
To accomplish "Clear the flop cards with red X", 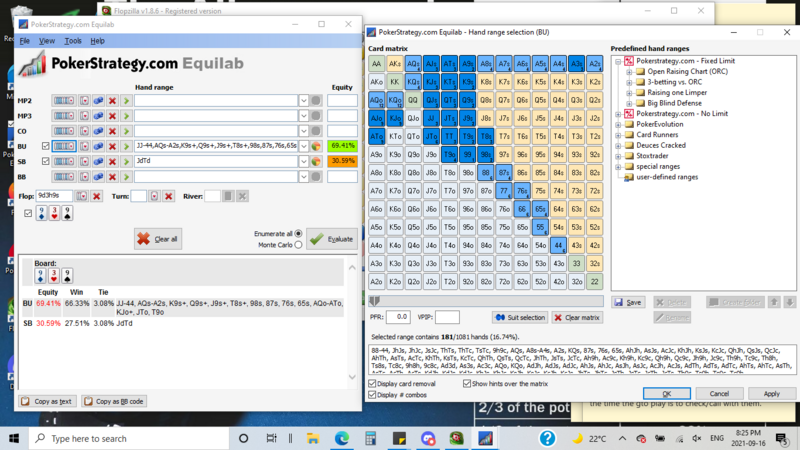I will coord(96,196).
